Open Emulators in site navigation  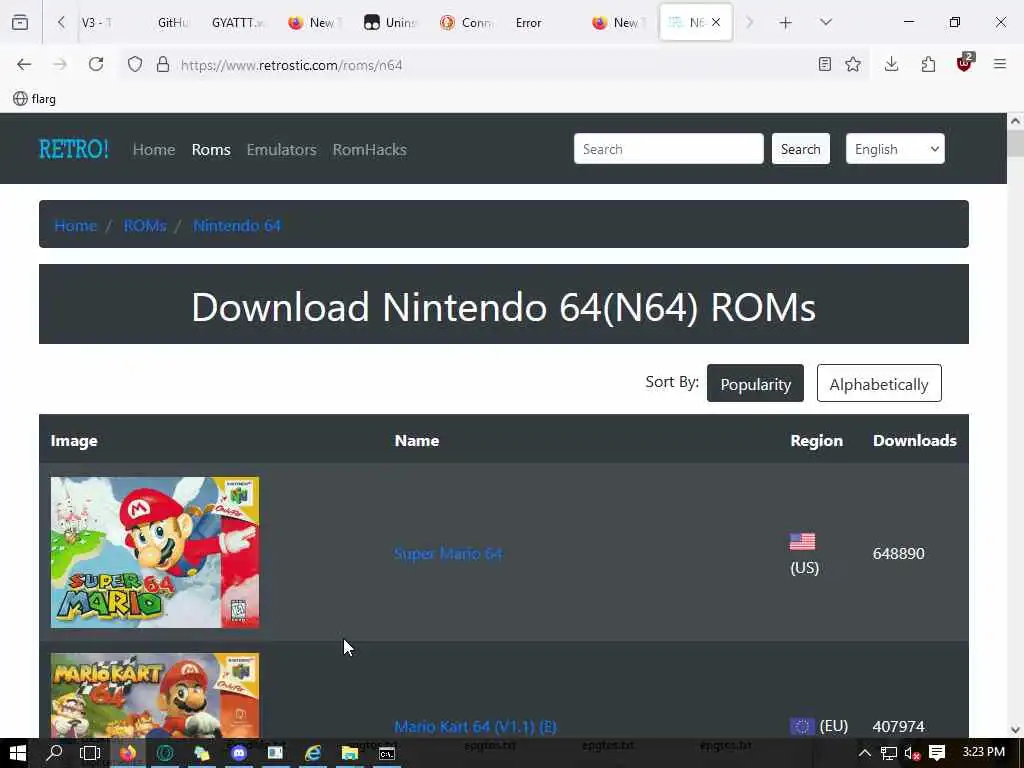(x=281, y=150)
